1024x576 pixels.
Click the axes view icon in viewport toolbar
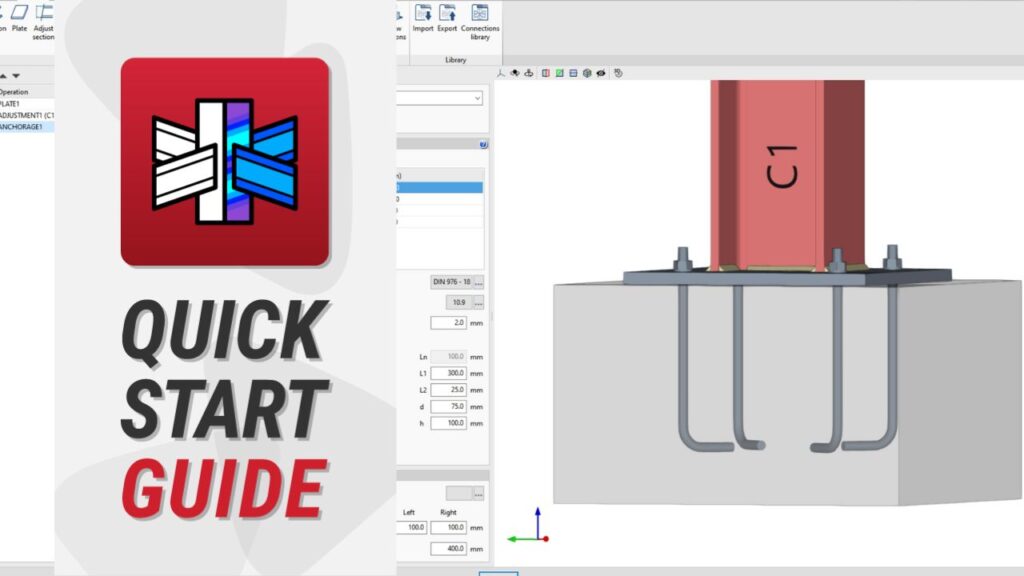[501, 73]
